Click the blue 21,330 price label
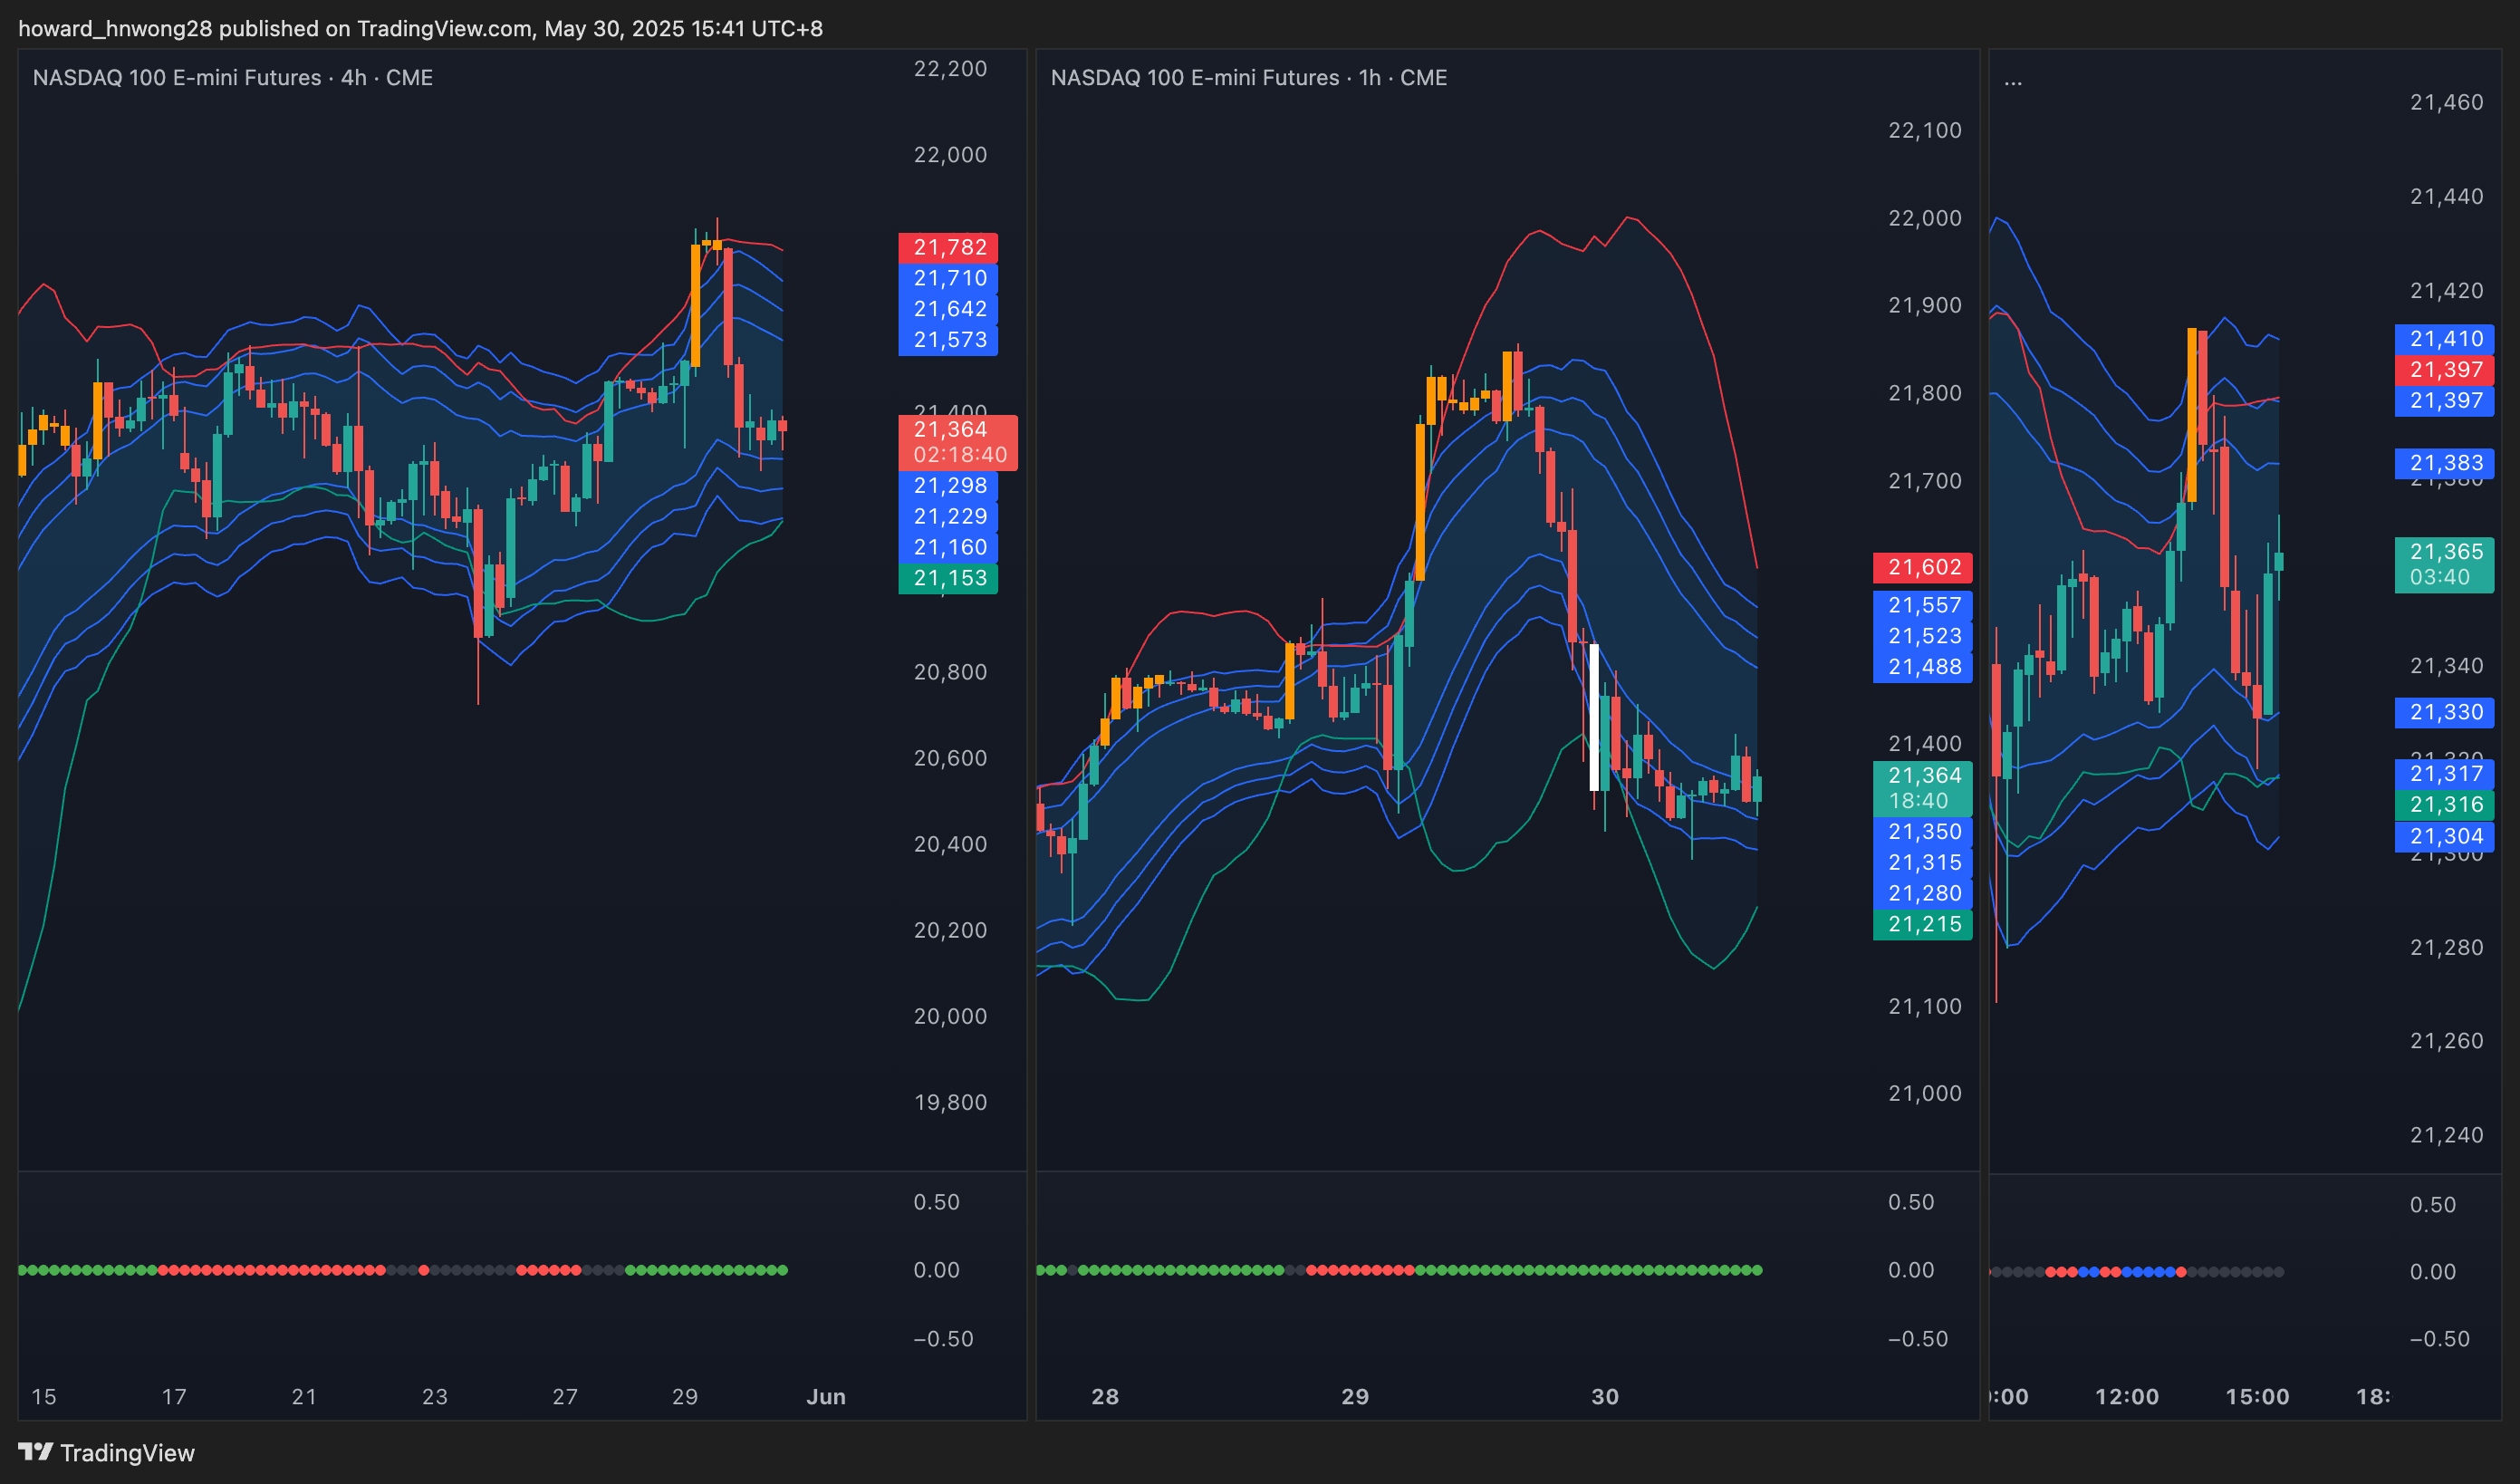Viewport: 2520px width, 1484px height. tap(2444, 712)
